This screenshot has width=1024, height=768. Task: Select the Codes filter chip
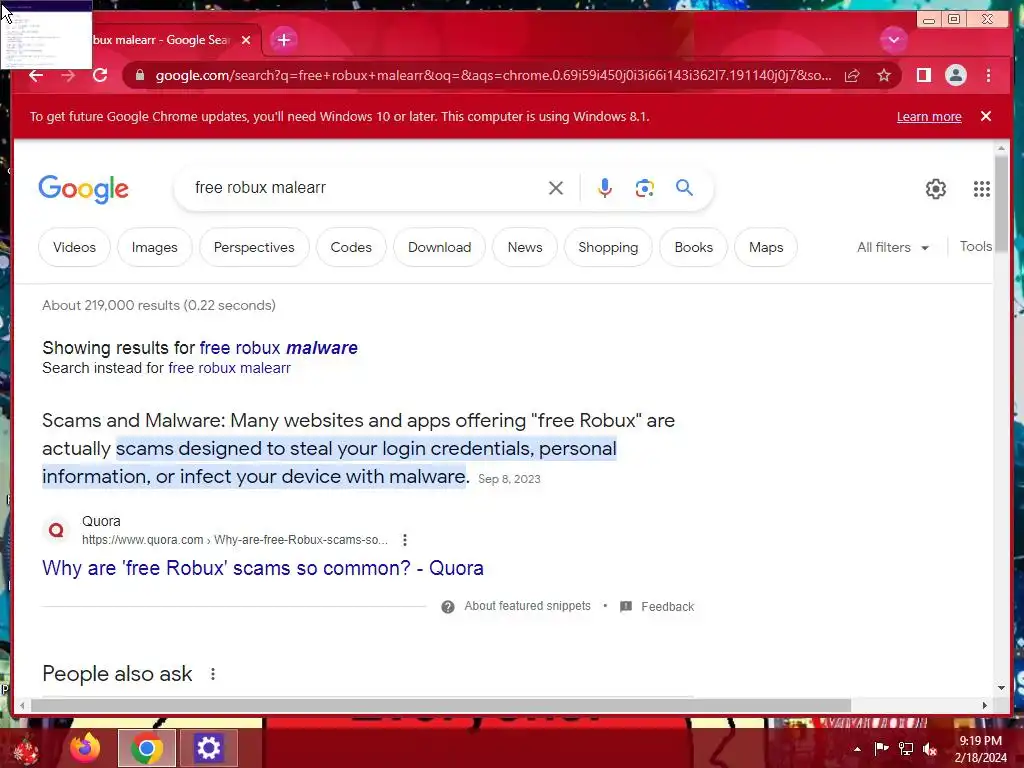pyautogui.click(x=351, y=248)
